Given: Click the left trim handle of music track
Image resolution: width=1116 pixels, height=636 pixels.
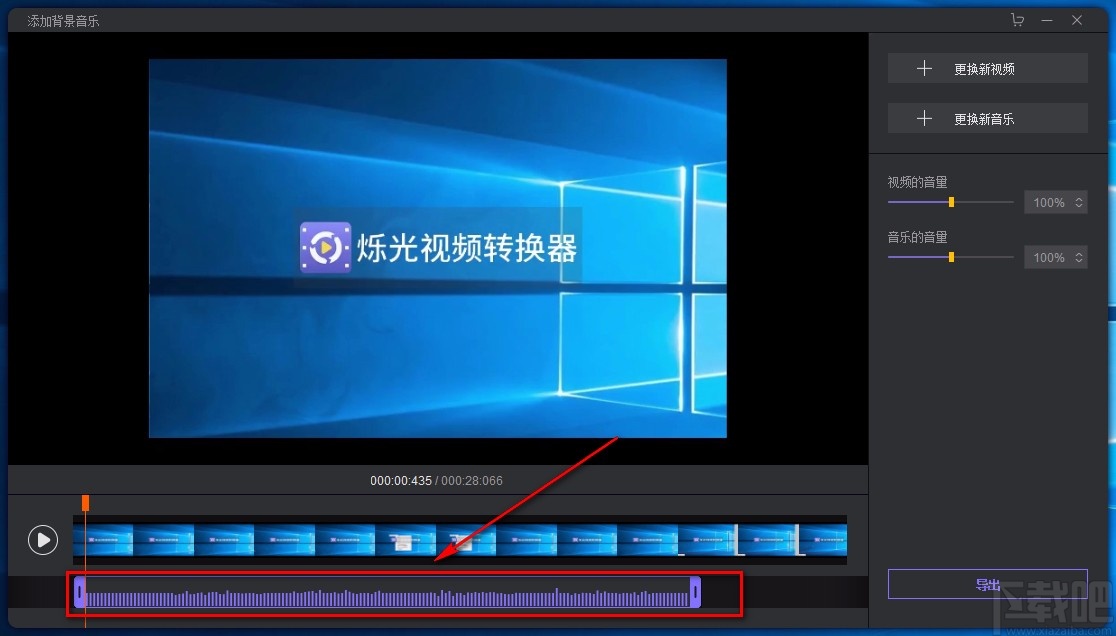Looking at the screenshot, I should point(79,592).
